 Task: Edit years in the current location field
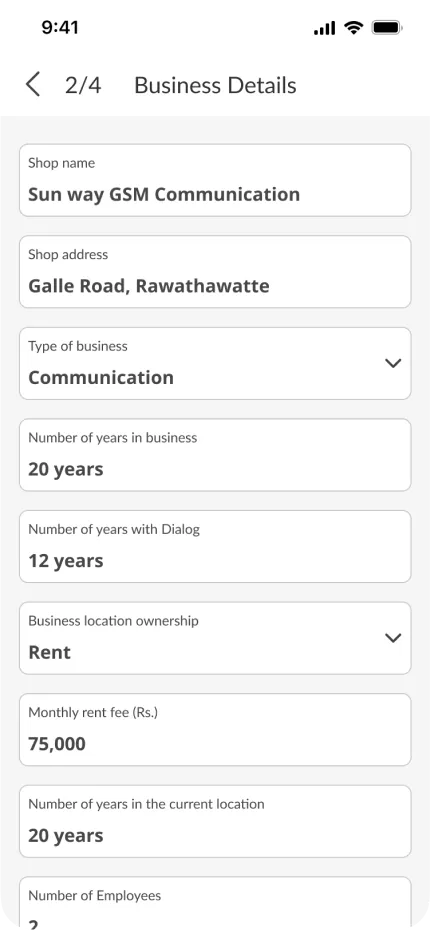pyautogui.click(x=215, y=821)
